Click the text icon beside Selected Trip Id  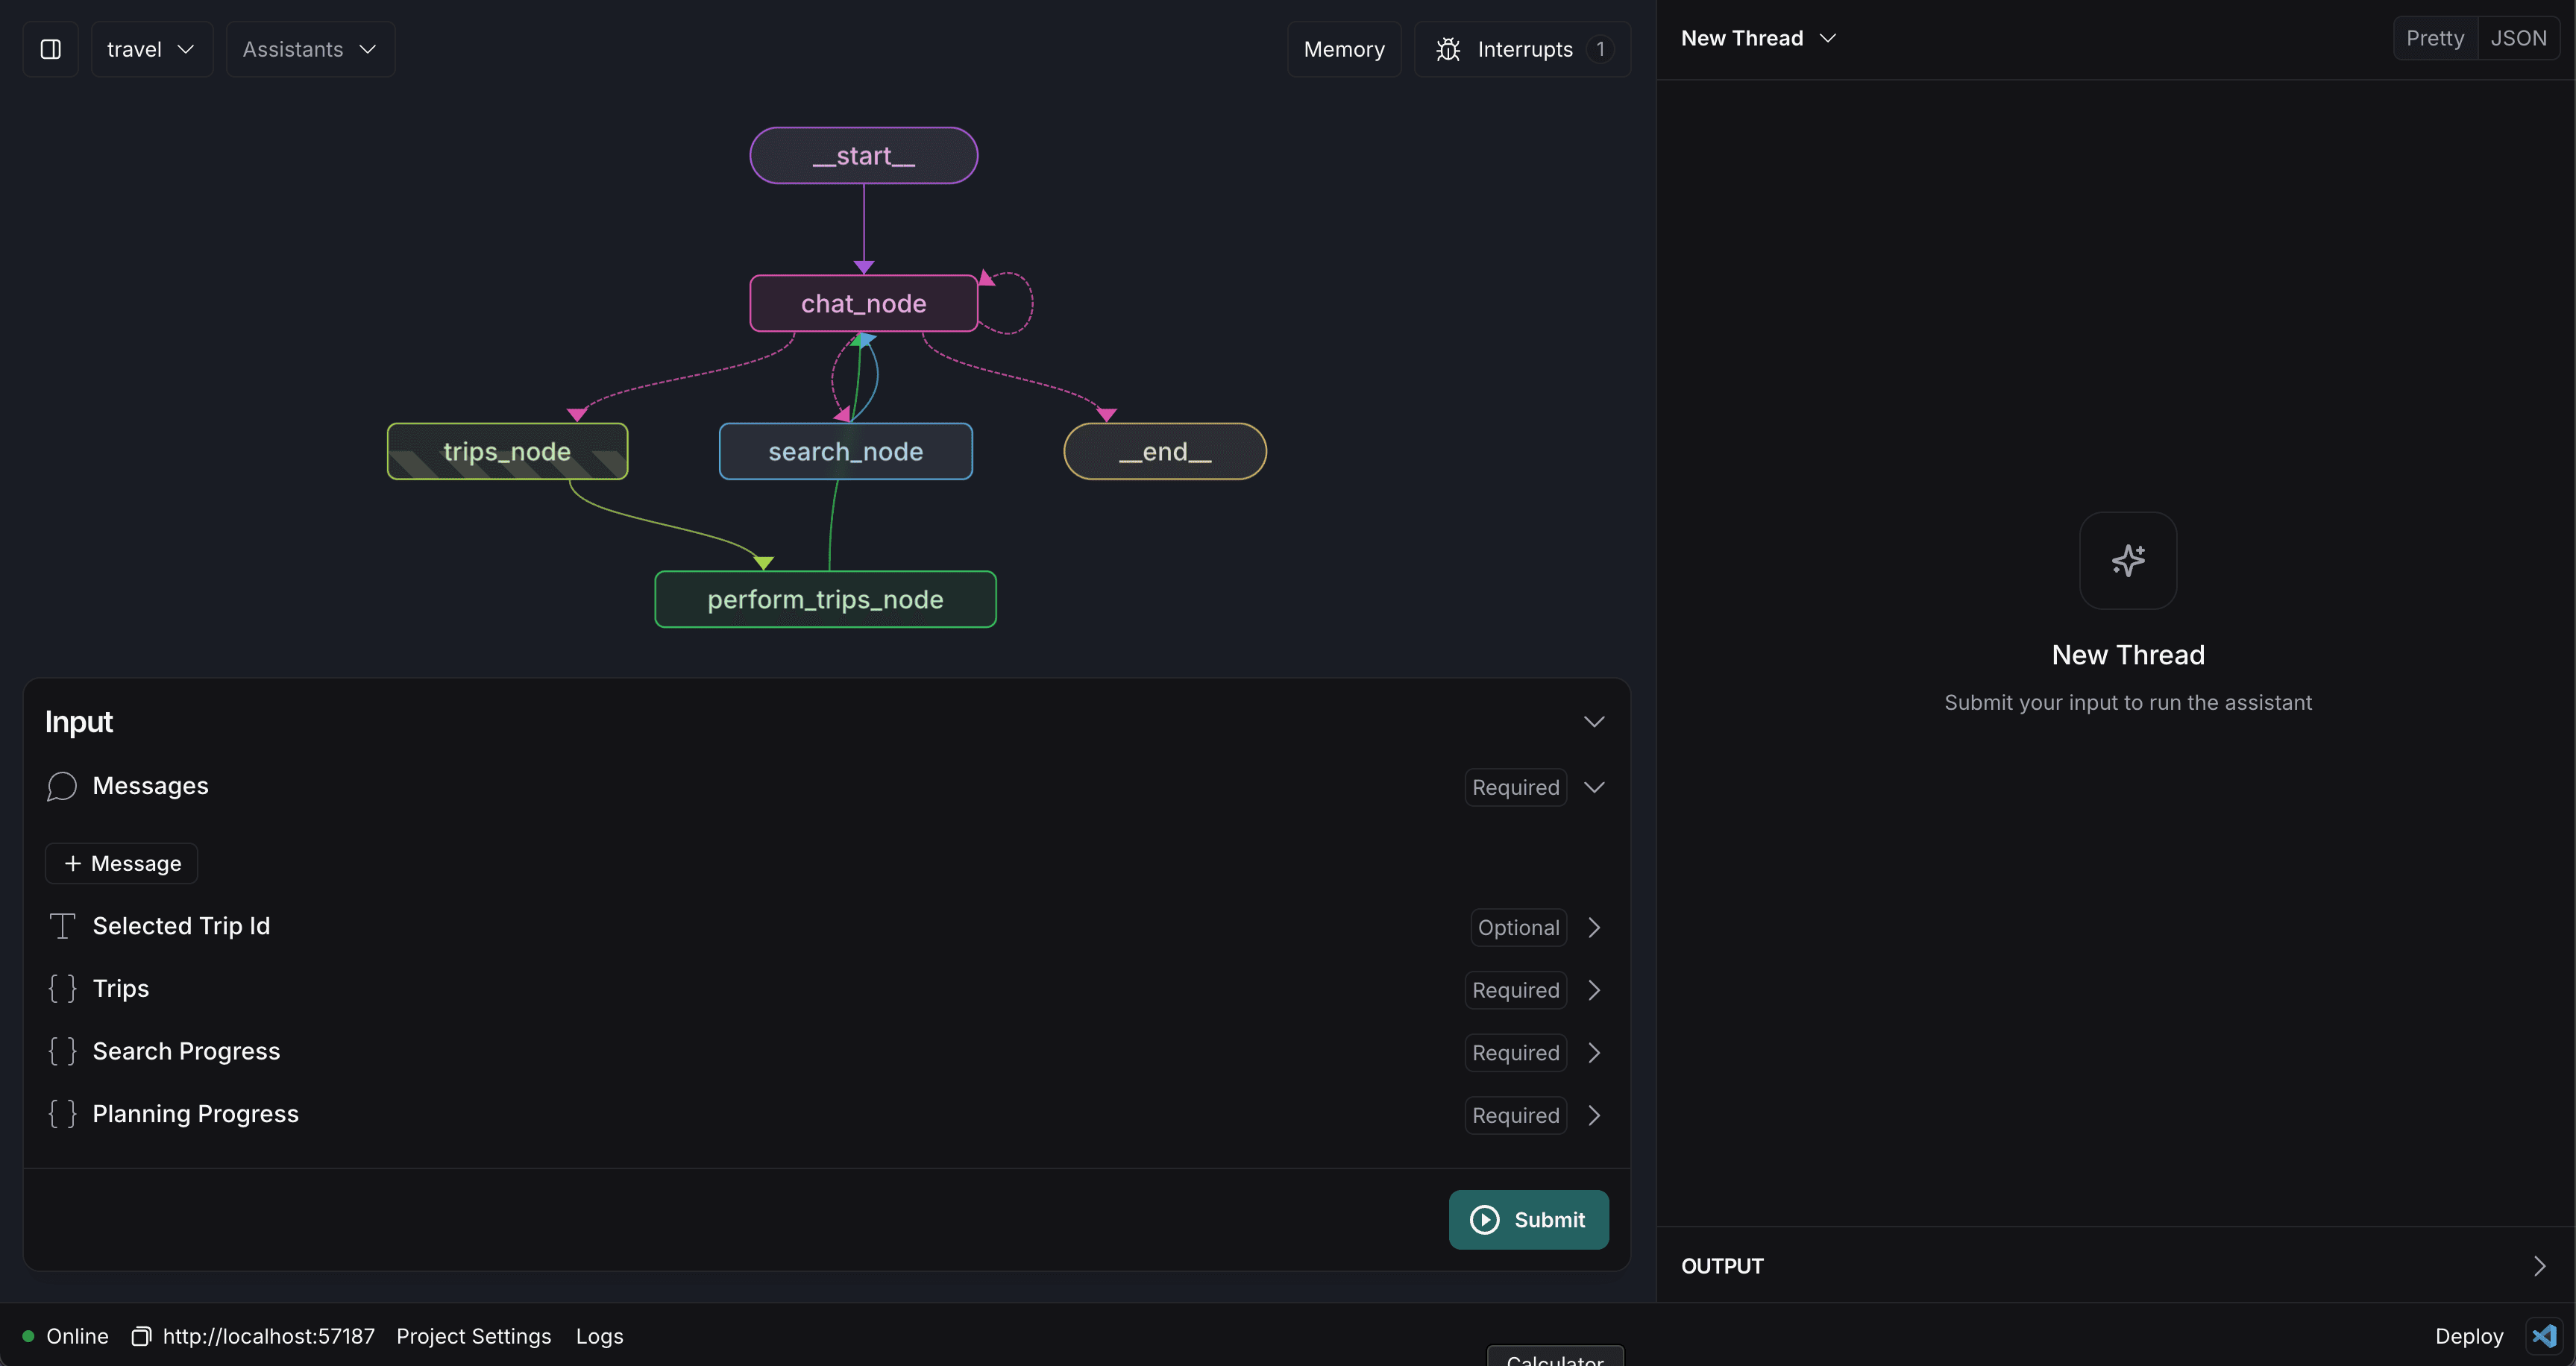tap(62, 926)
